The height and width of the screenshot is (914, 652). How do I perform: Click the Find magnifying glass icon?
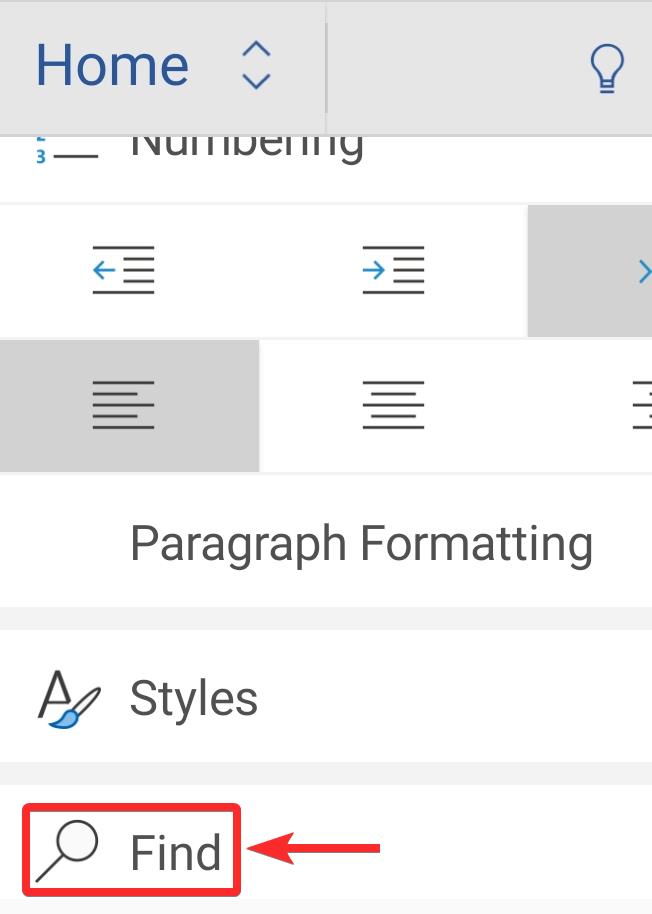point(67,853)
